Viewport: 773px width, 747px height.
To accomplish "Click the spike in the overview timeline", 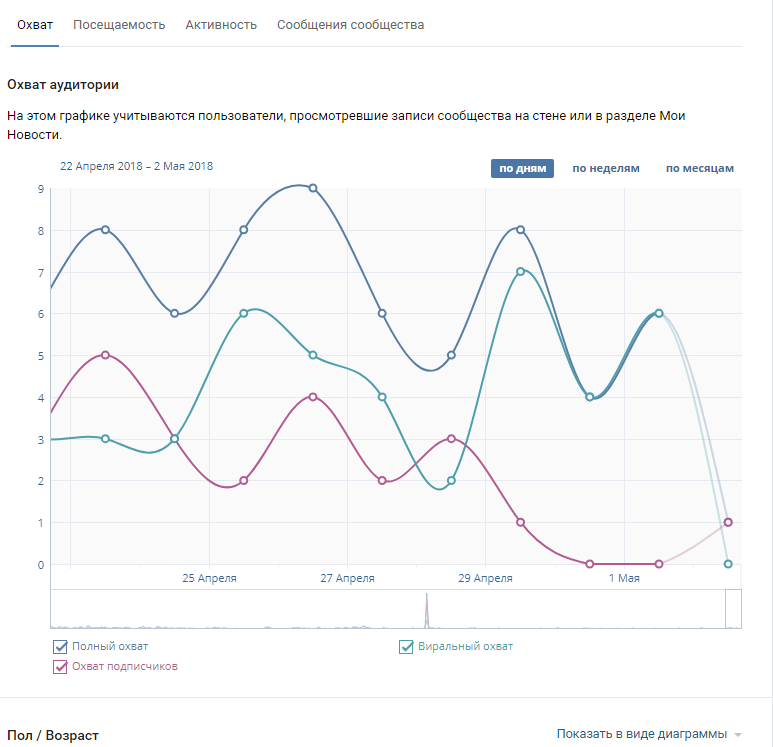I will pyautogui.click(x=427, y=608).
